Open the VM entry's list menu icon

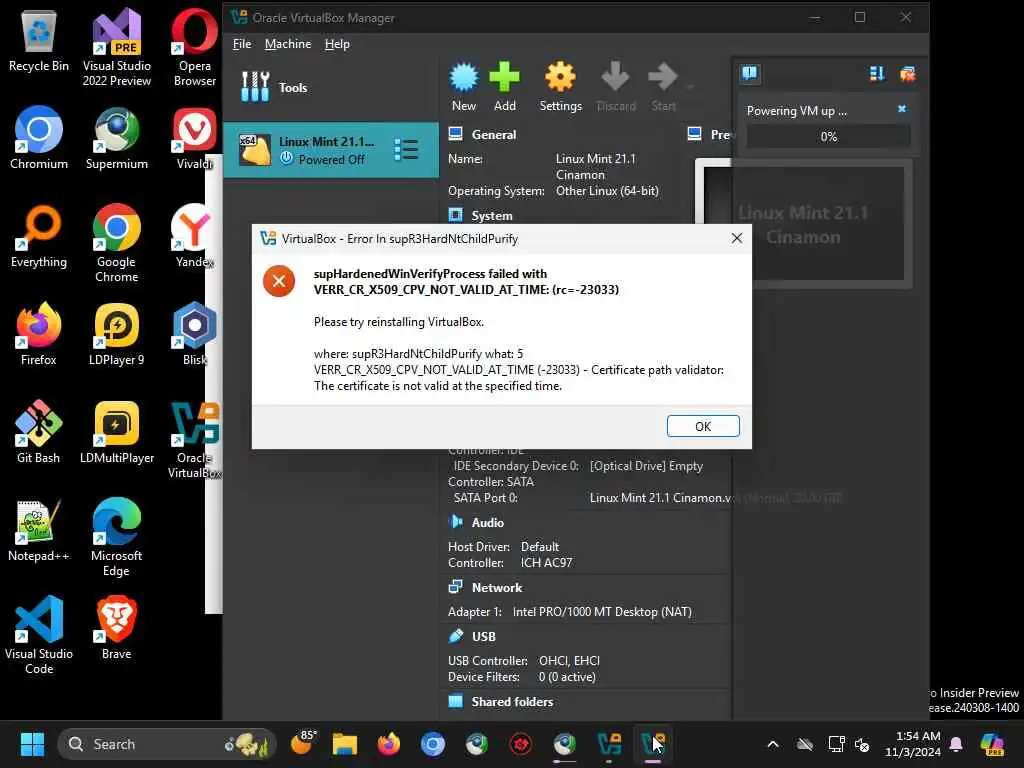[406, 150]
